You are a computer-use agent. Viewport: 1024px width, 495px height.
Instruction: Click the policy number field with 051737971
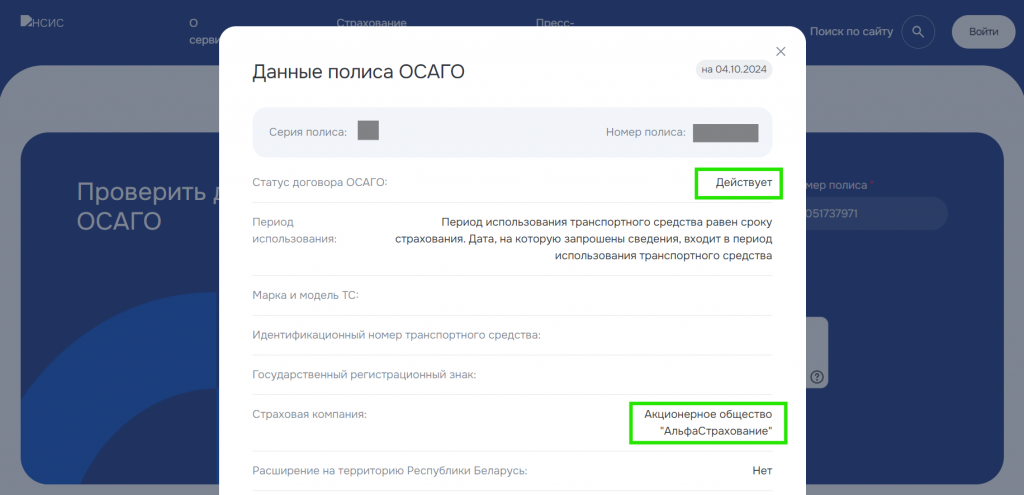tap(870, 213)
